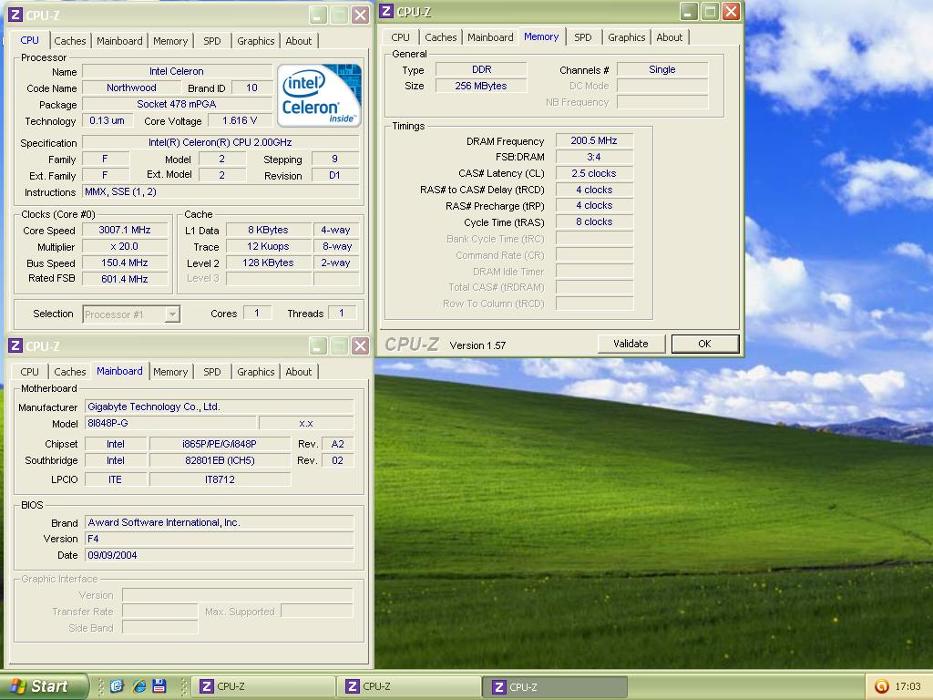Click the IT8712 LPCIO value
The height and width of the screenshot is (700, 933).
coord(220,479)
